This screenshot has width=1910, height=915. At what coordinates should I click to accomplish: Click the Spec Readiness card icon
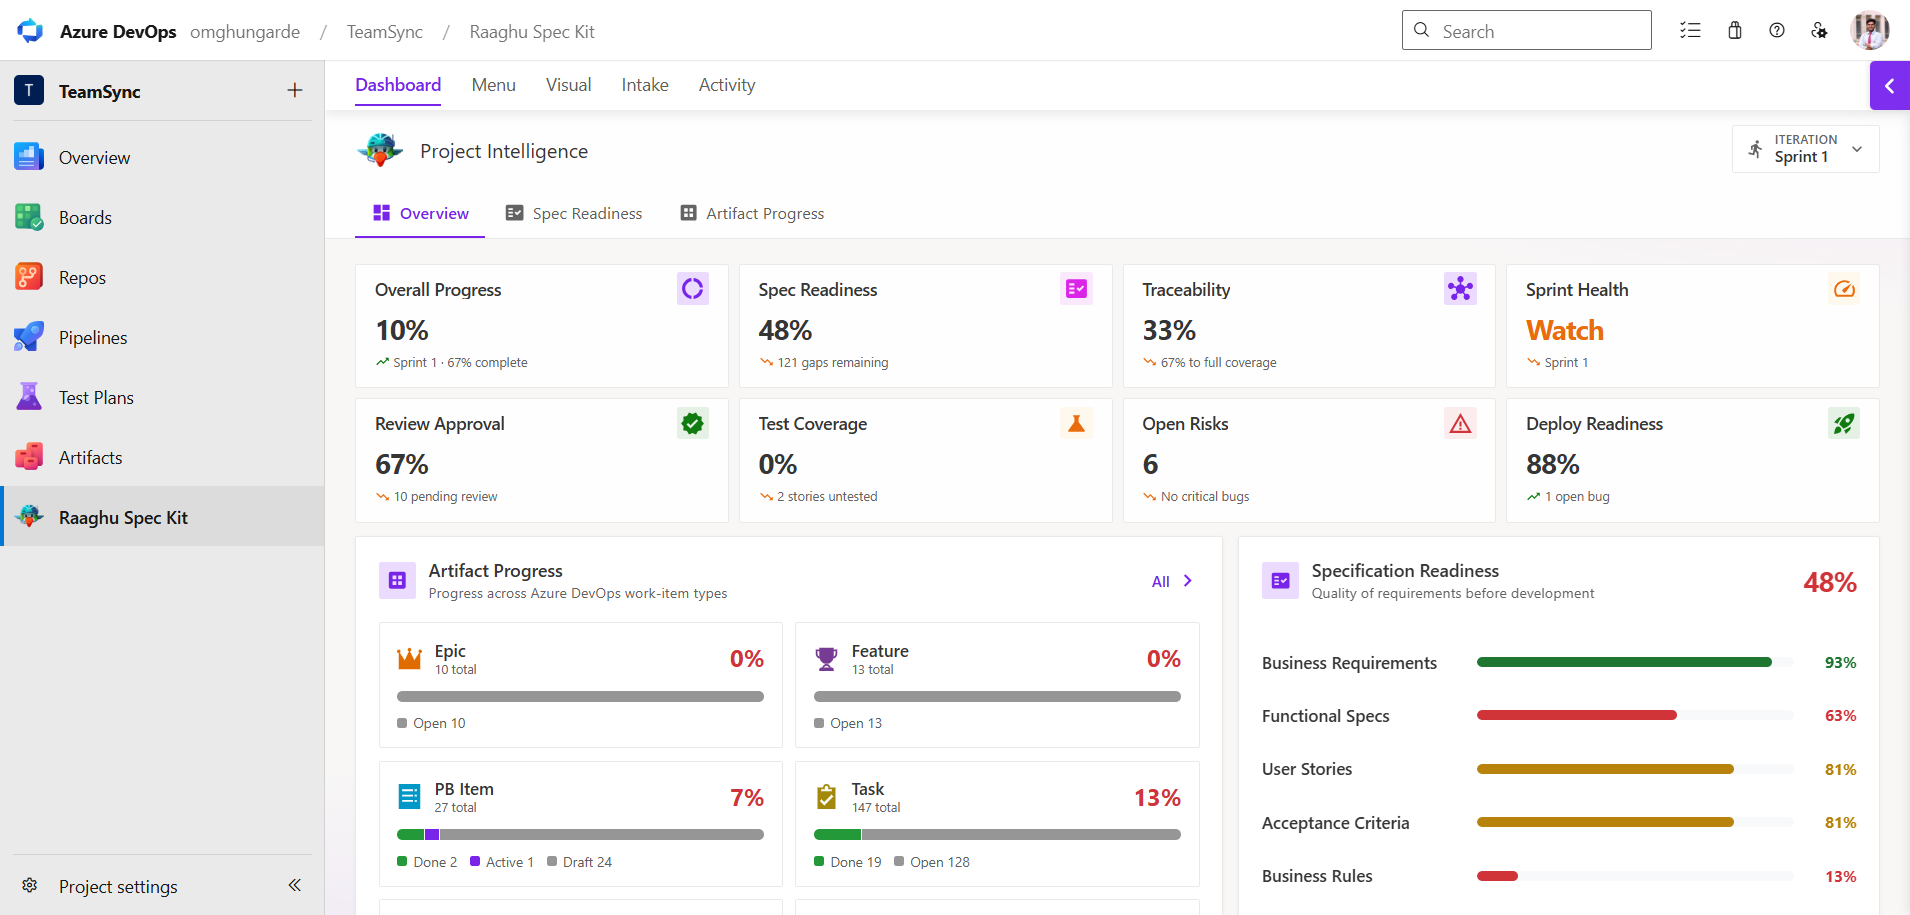(x=1076, y=289)
